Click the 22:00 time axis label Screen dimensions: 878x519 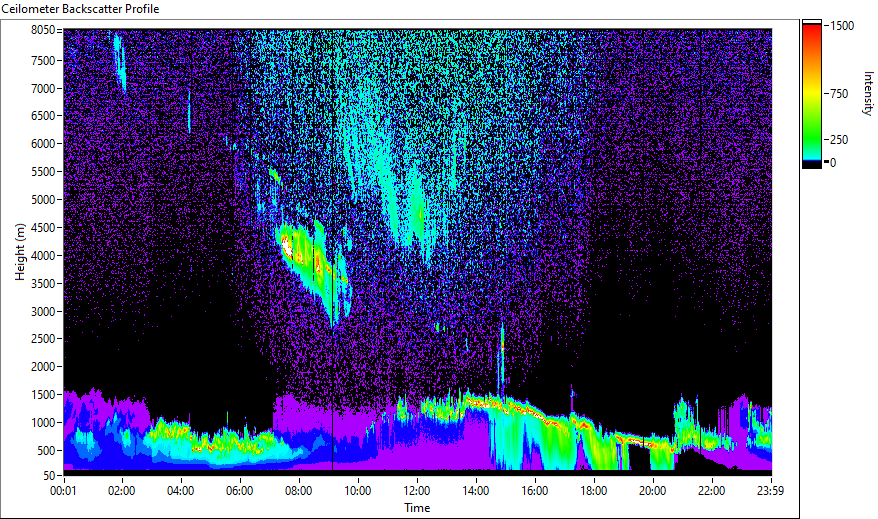pos(712,491)
